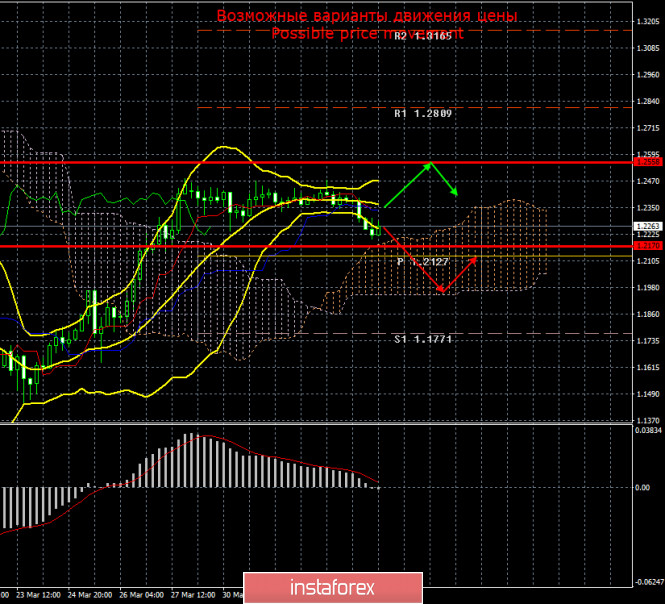Screen dimensions: 665x604
Task: Click the 1.2105 price axis label
Action: click(648, 261)
